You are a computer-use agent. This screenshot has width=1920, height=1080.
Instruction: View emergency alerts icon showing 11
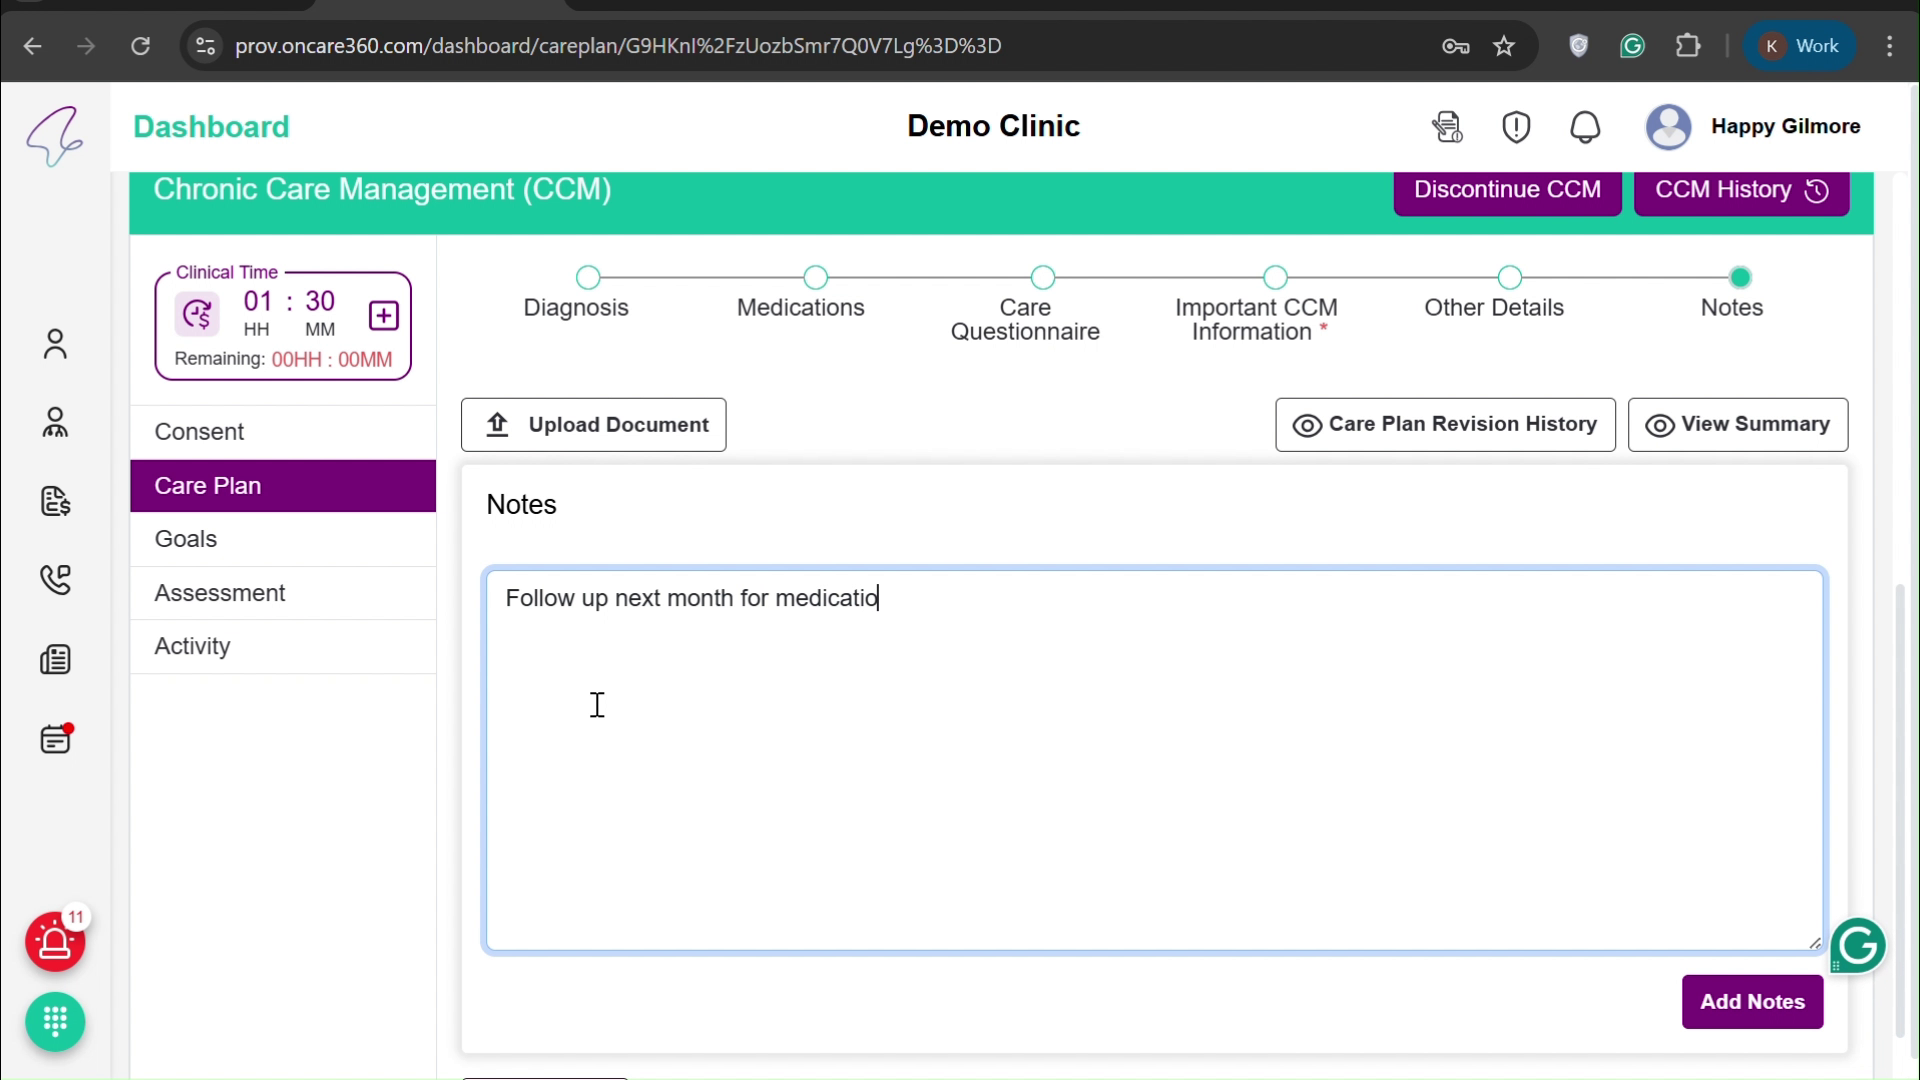point(55,943)
